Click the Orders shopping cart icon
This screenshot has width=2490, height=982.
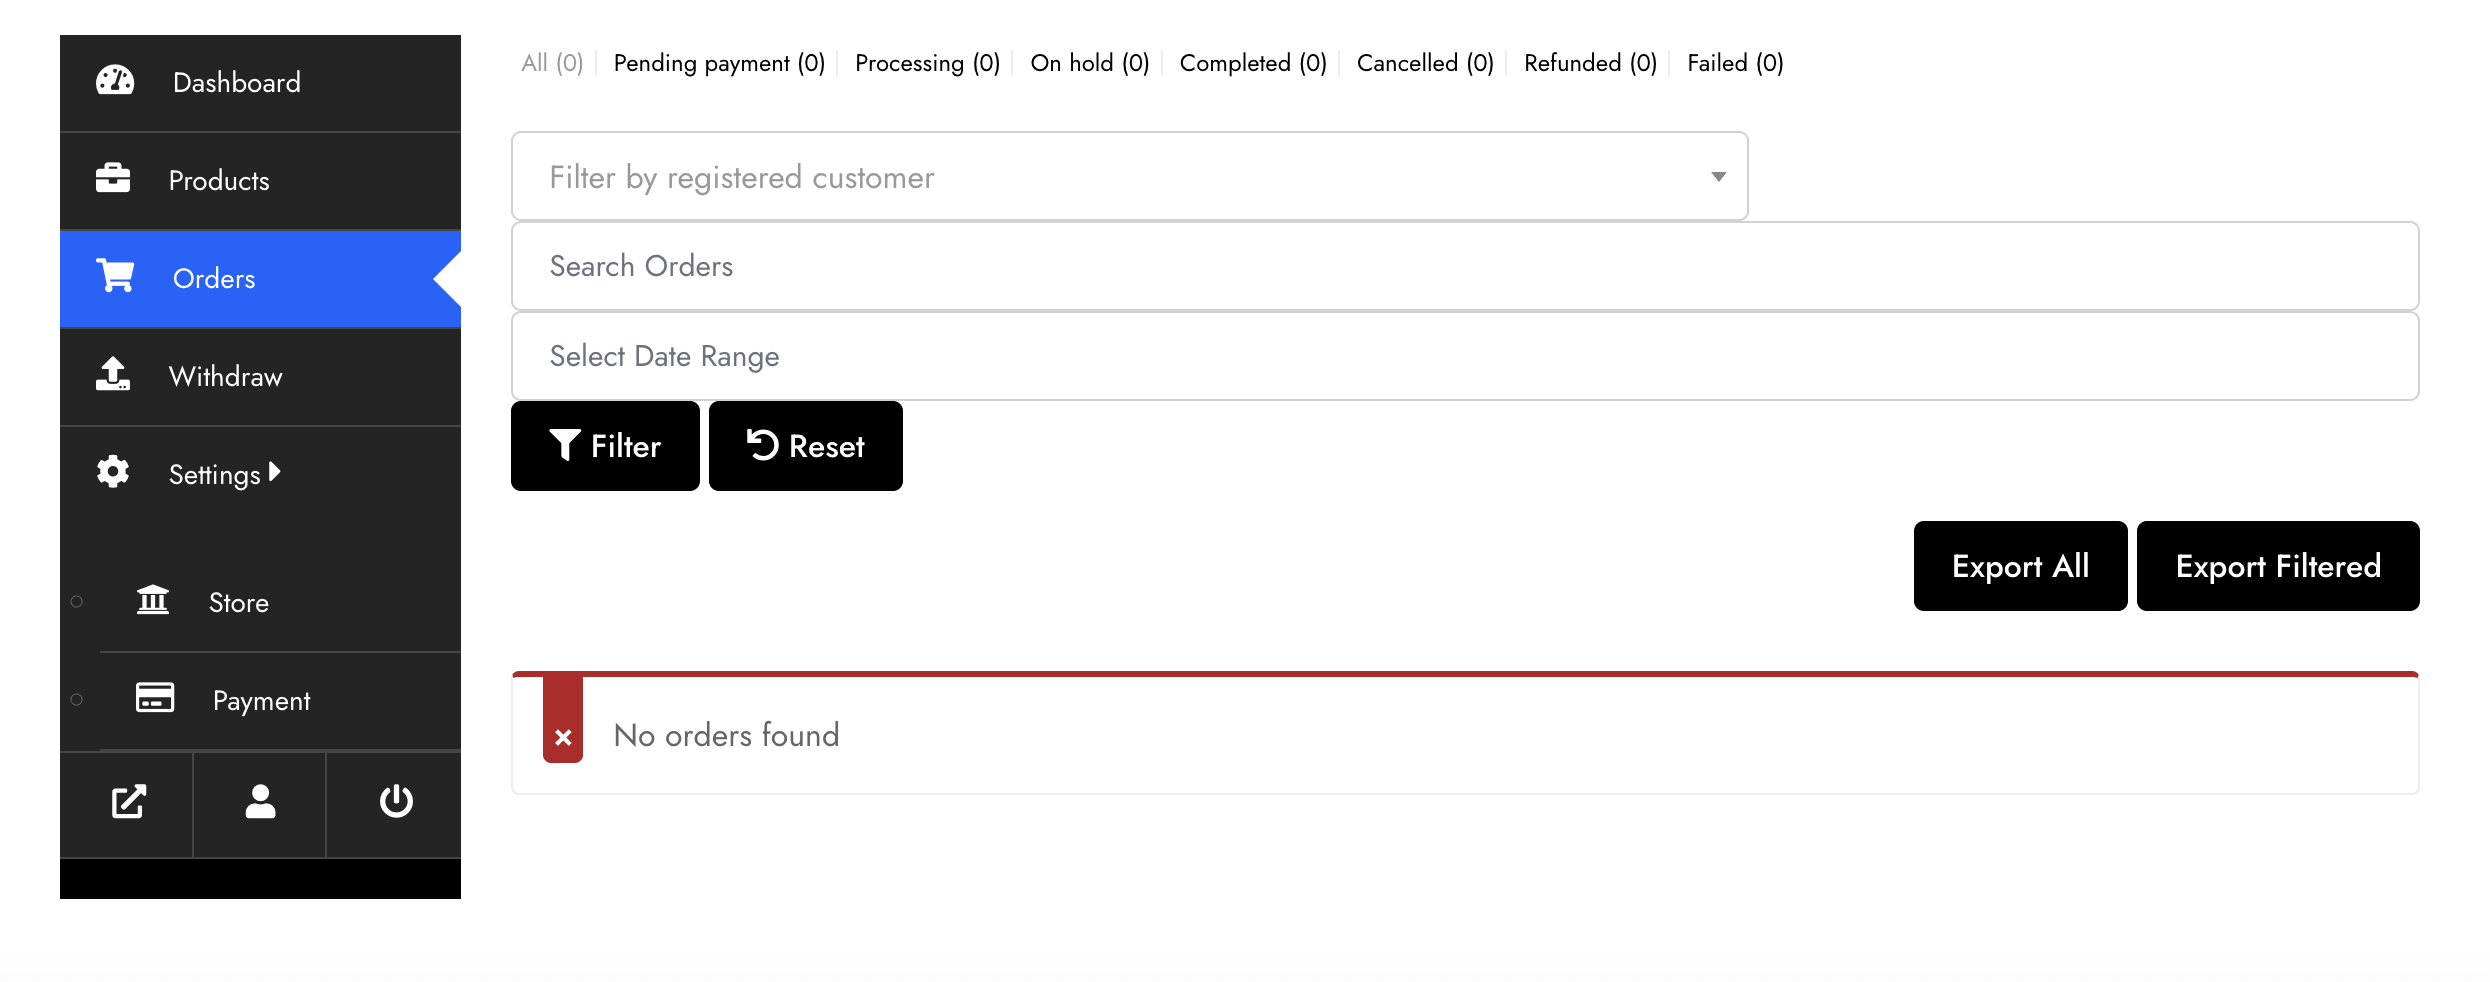[x=115, y=276]
